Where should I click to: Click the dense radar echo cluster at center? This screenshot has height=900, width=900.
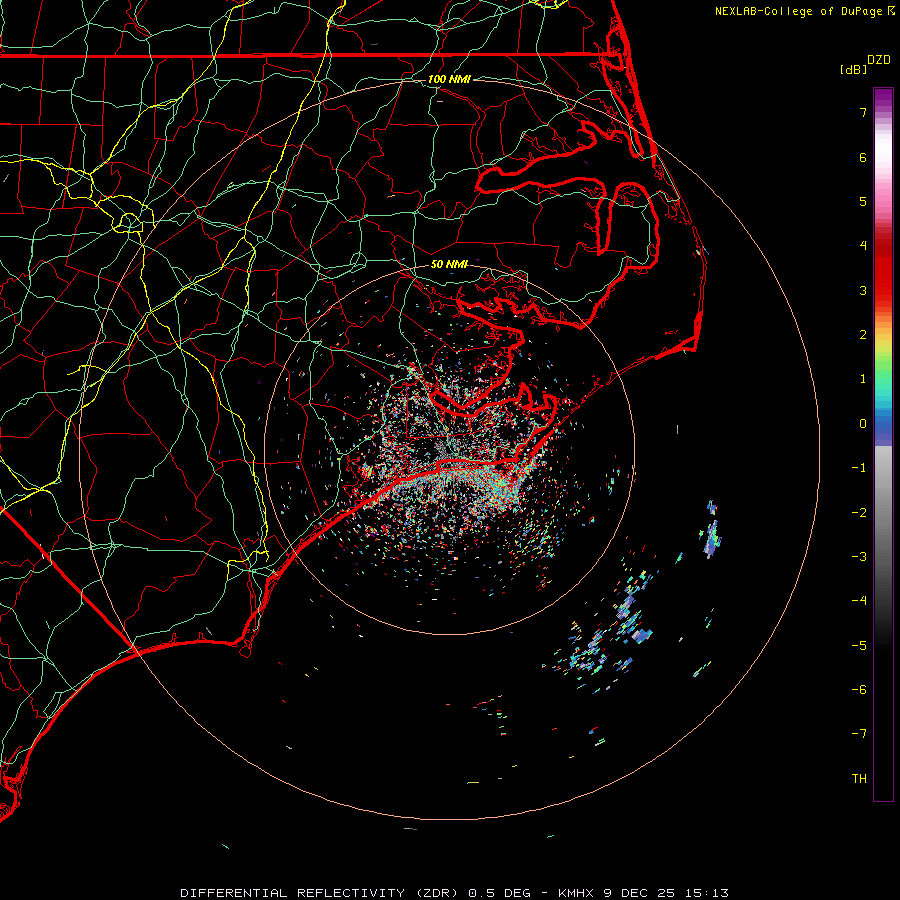click(x=453, y=459)
